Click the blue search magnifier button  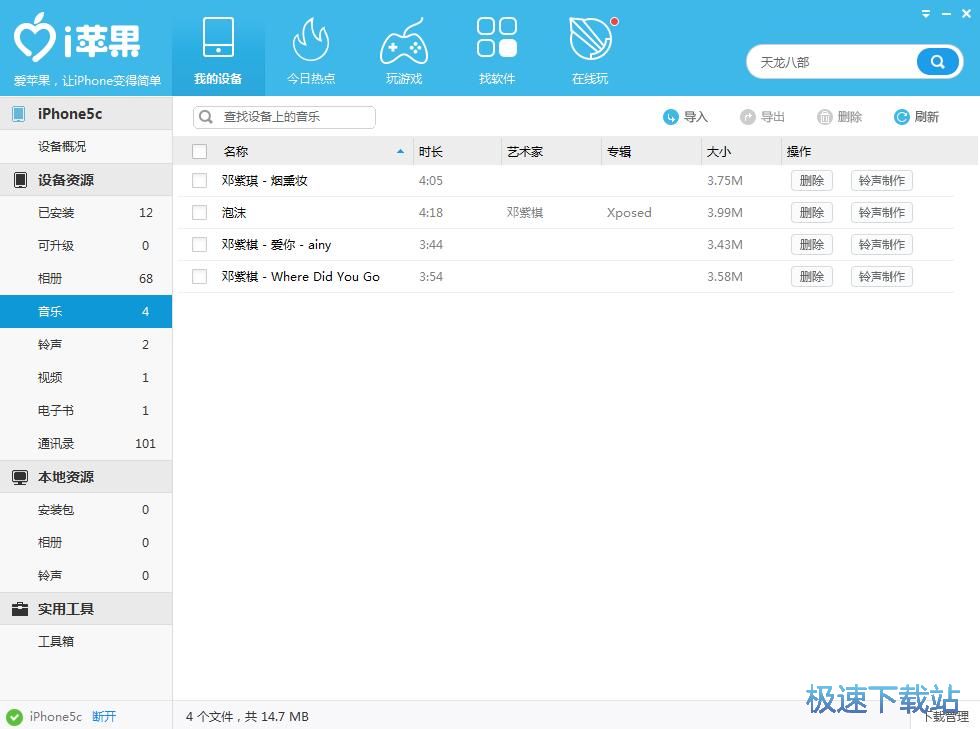click(938, 61)
